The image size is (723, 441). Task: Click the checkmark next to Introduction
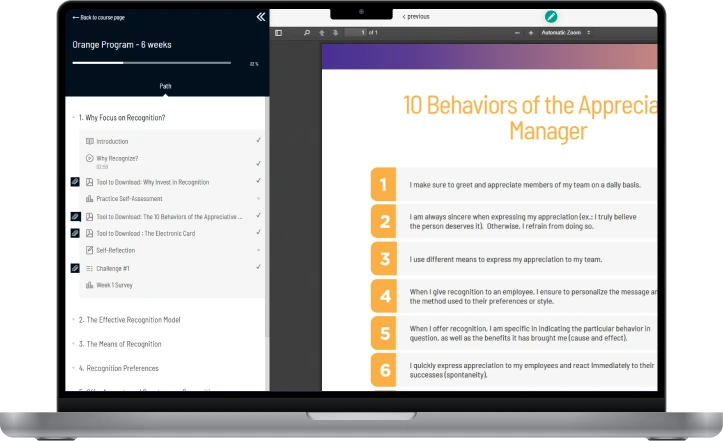coord(258,141)
